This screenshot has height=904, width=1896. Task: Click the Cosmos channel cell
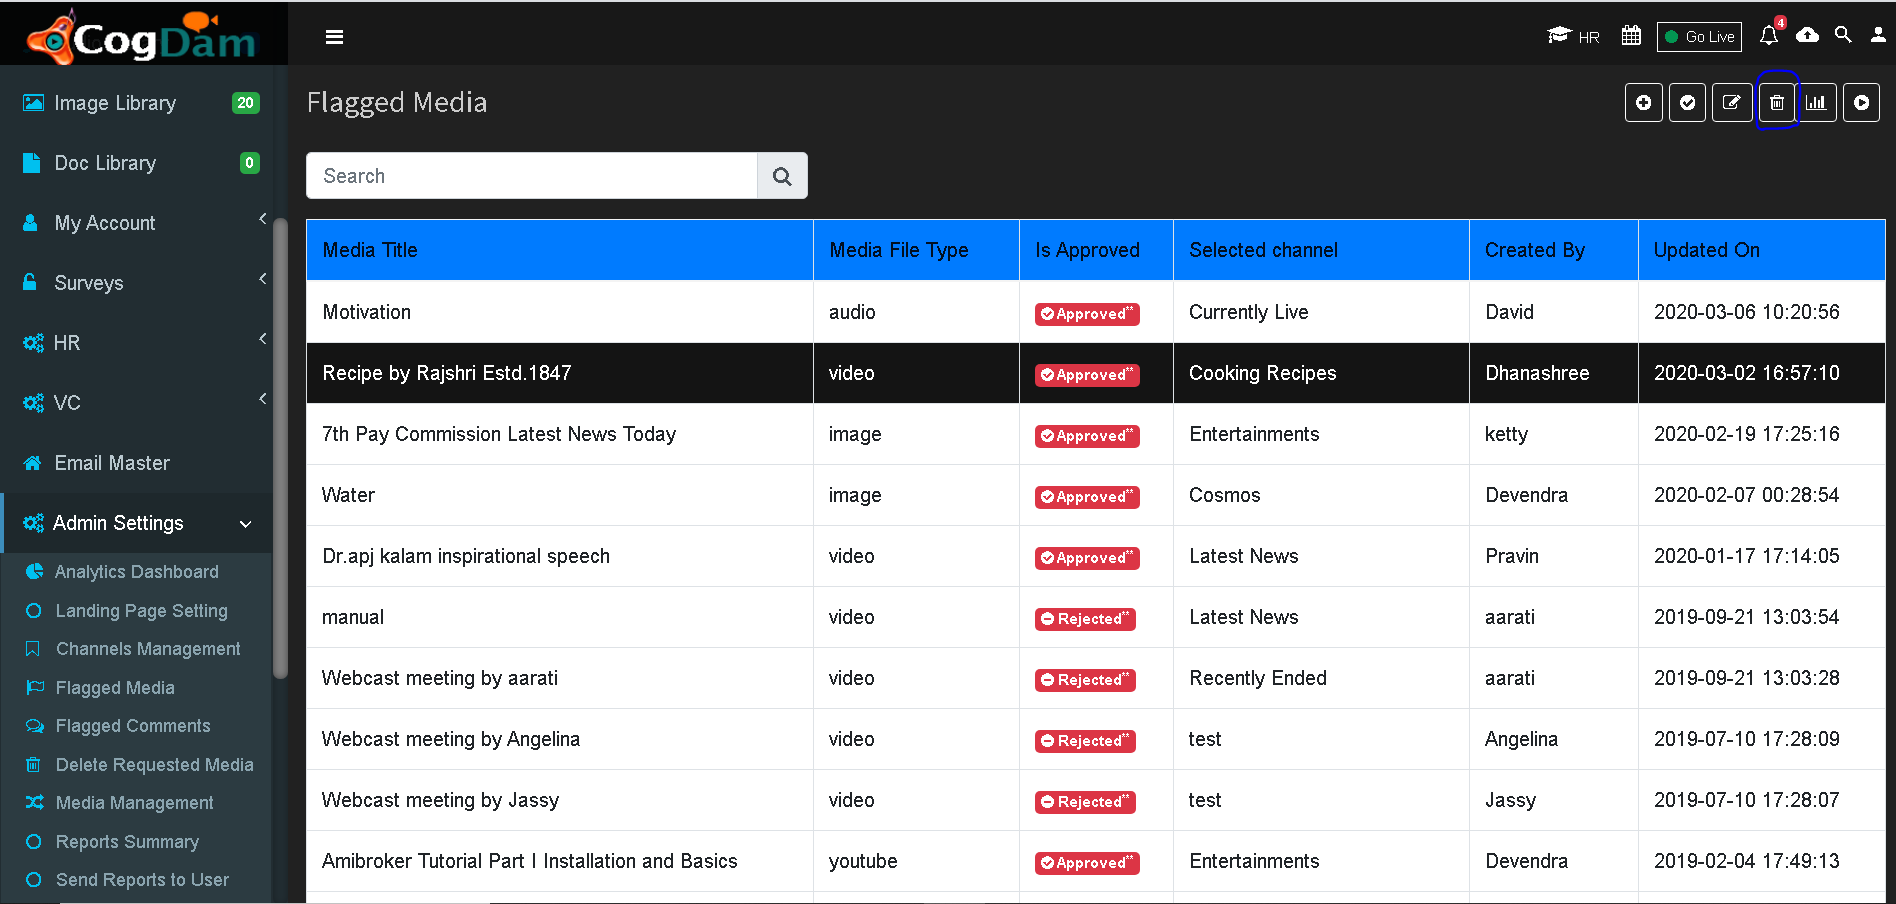pos(1321,495)
